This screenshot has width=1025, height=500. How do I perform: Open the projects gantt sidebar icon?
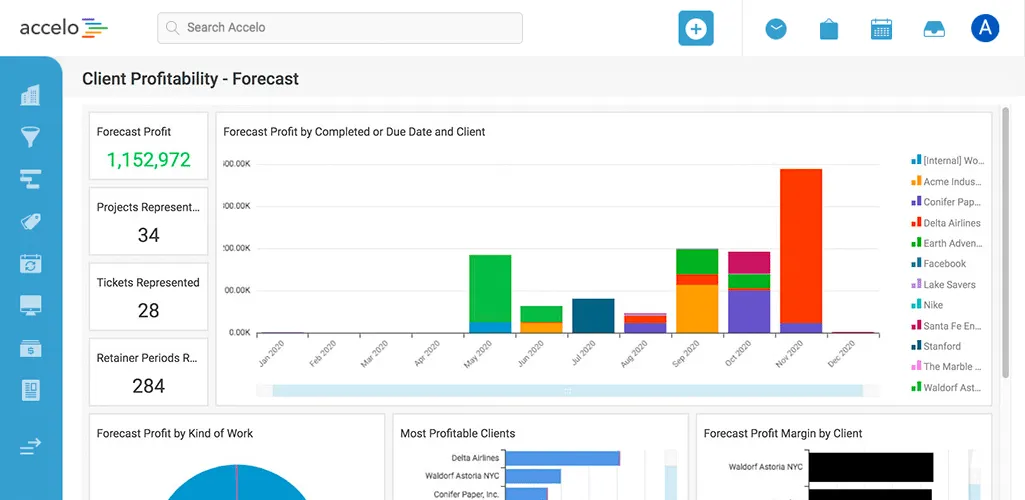pyautogui.click(x=31, y=179)
